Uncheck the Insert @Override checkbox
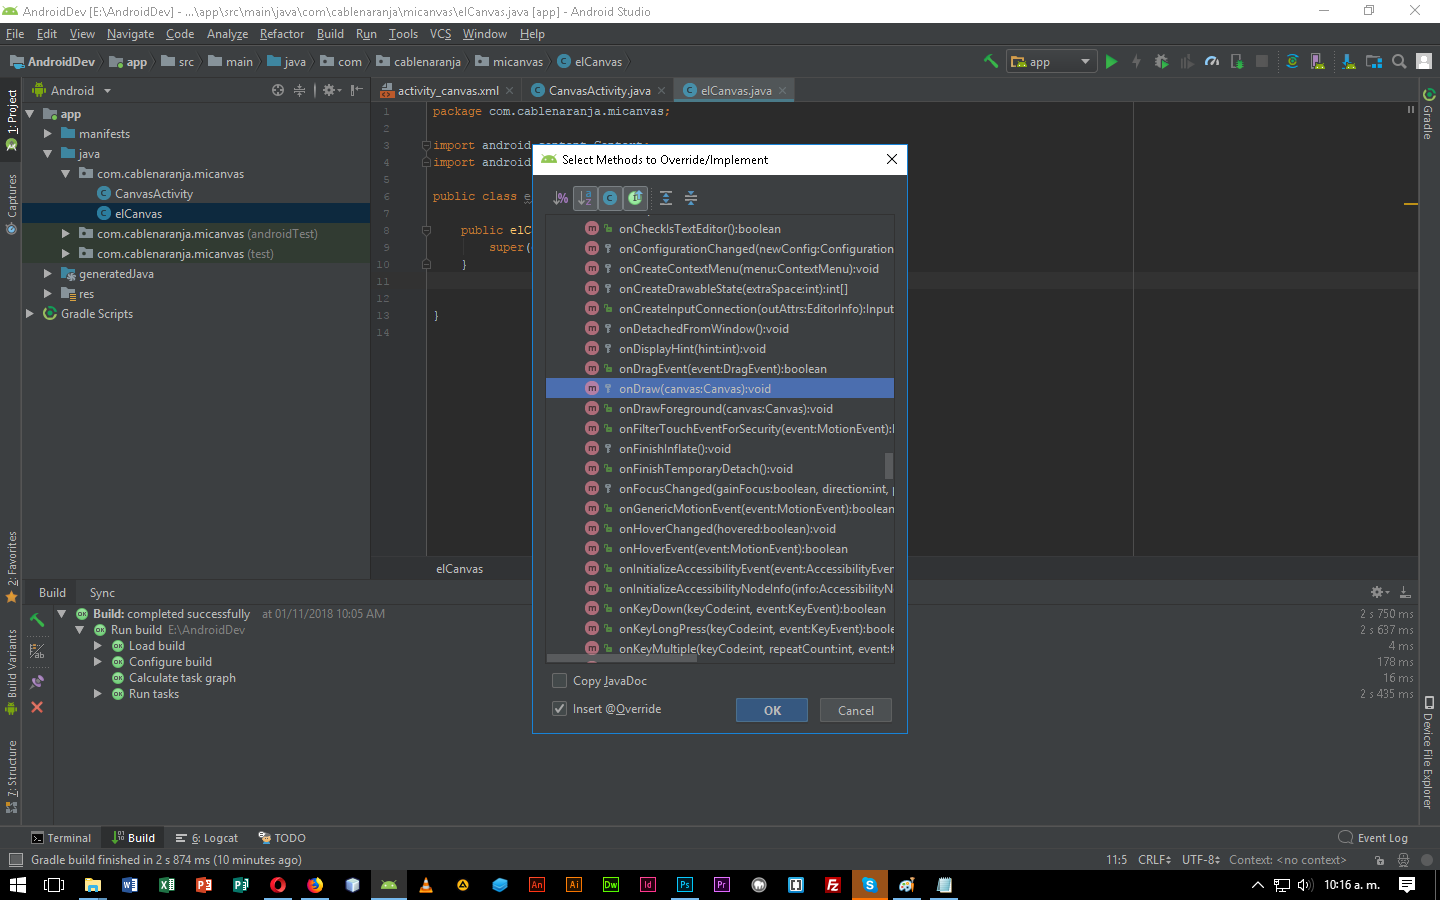This screenshot has height=900, width=1440. click(560, 709)
